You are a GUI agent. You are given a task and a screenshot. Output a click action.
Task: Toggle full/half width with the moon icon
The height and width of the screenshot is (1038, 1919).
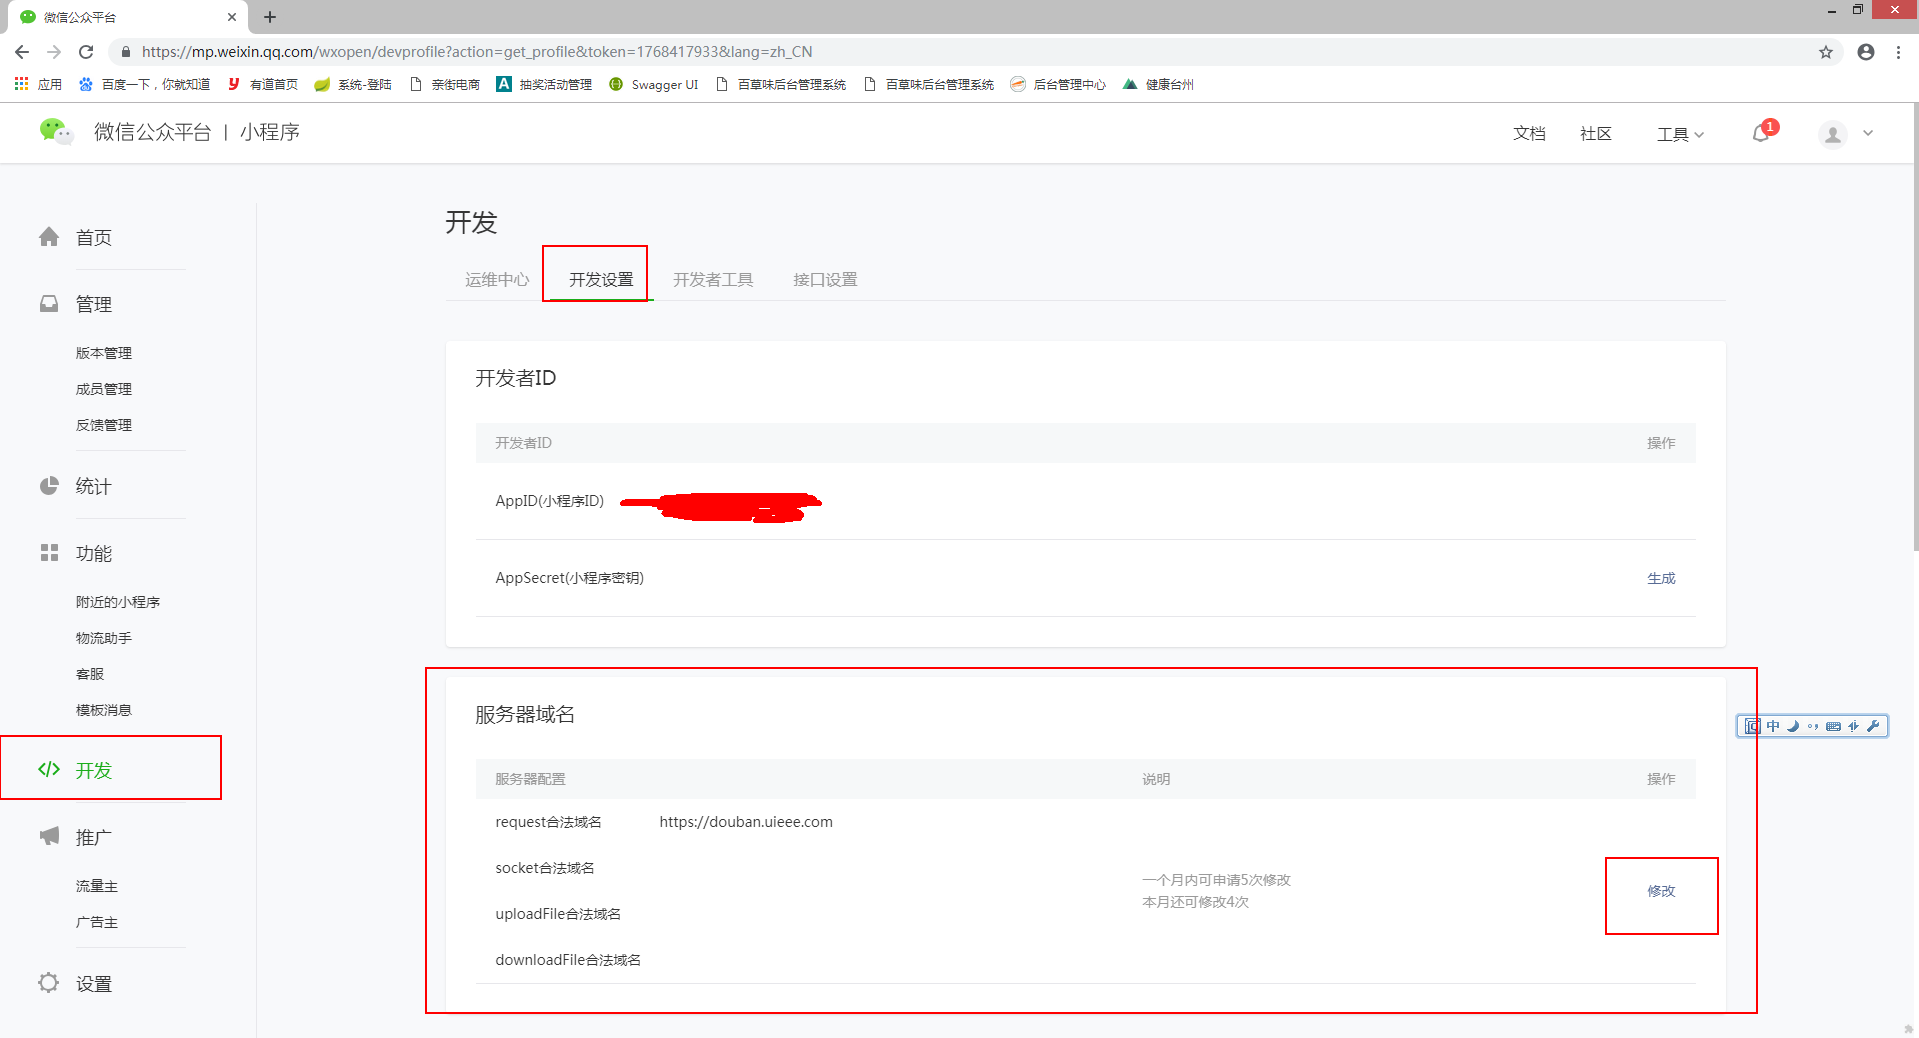(1793, 727)
